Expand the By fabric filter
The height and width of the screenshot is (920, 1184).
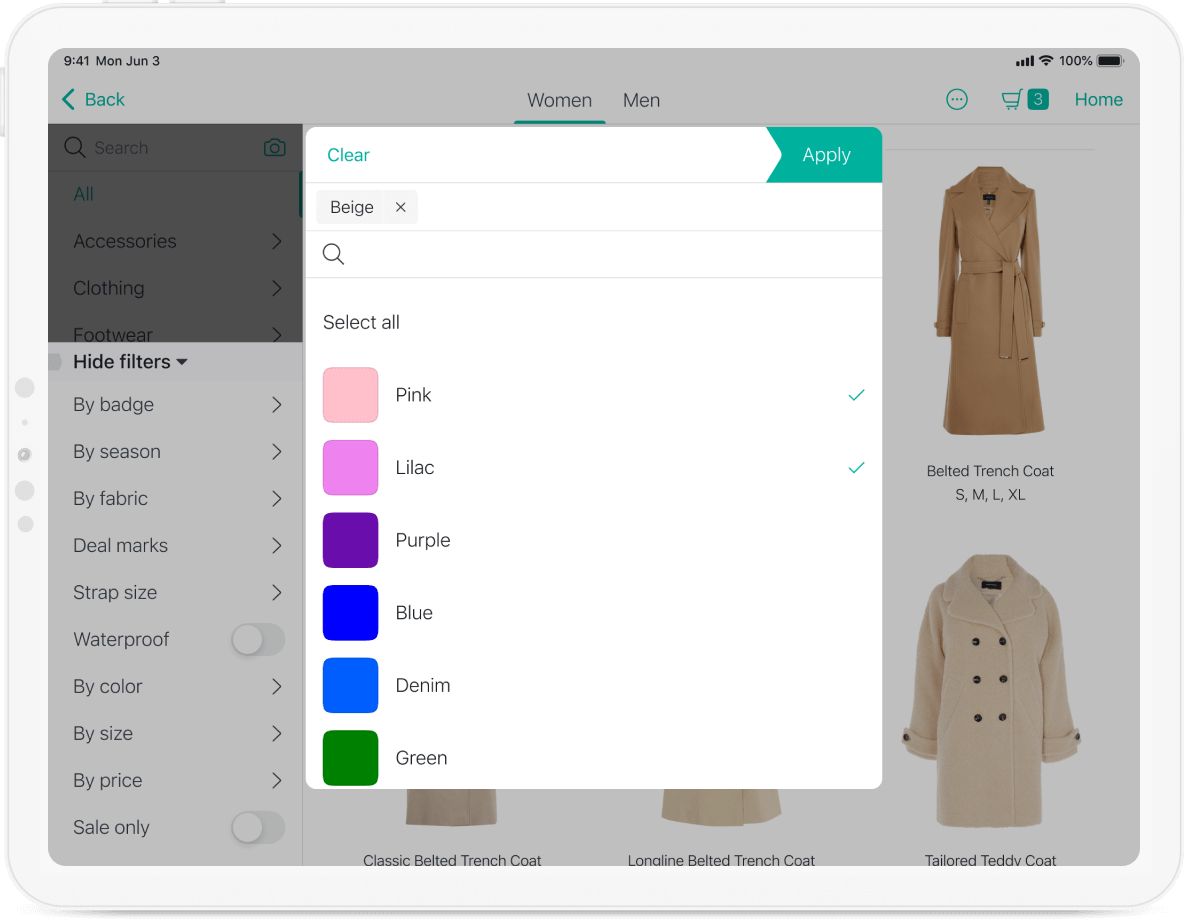click(277, 499)
